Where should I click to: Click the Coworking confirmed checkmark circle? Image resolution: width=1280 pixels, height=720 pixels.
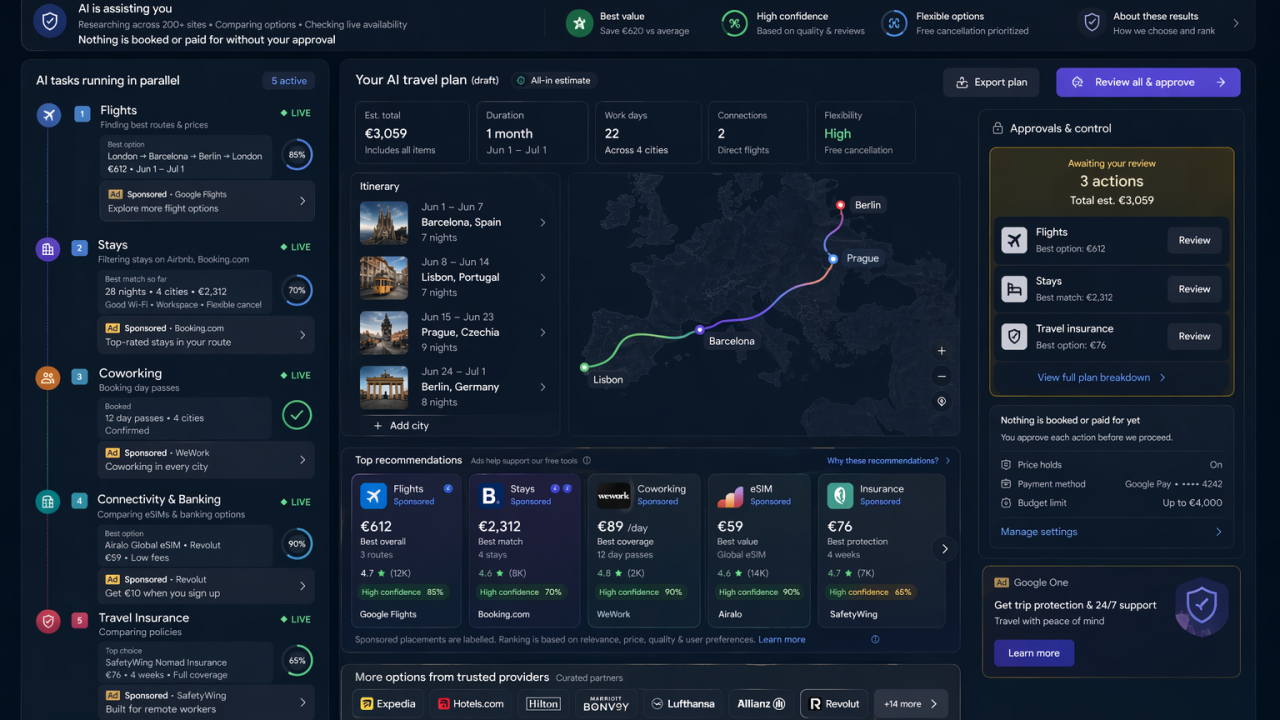tap(297, 415)
